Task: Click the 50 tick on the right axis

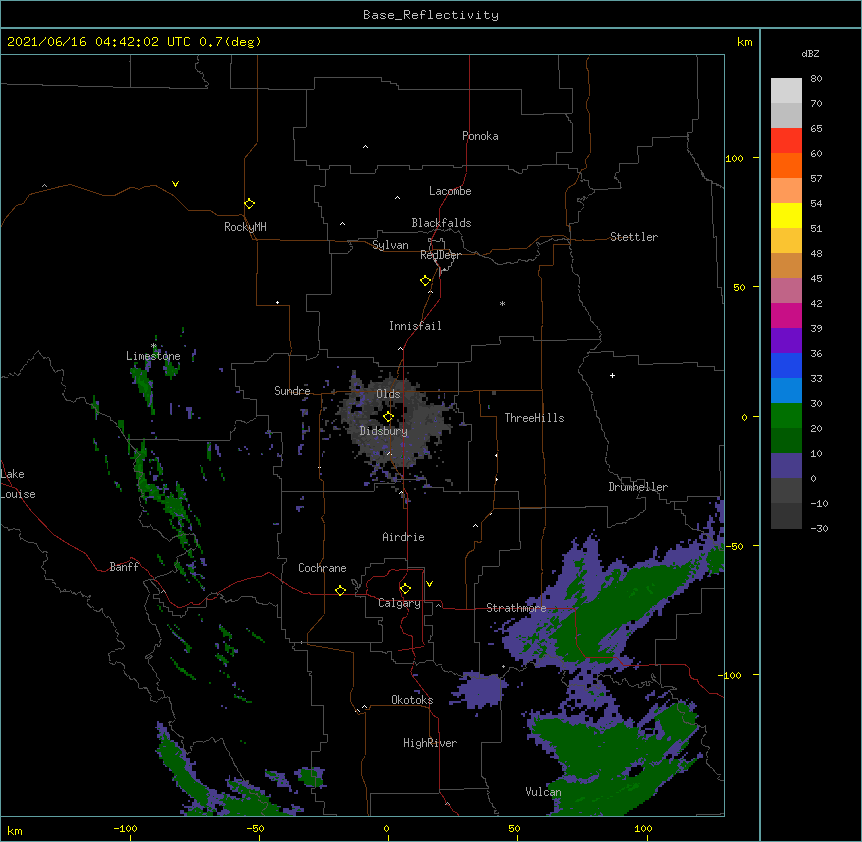Action: pos(739,287)
